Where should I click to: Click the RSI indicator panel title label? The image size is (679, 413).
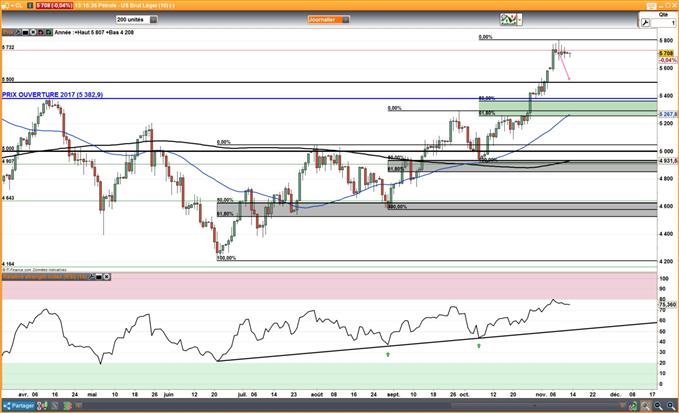click(x=45, y=276)
